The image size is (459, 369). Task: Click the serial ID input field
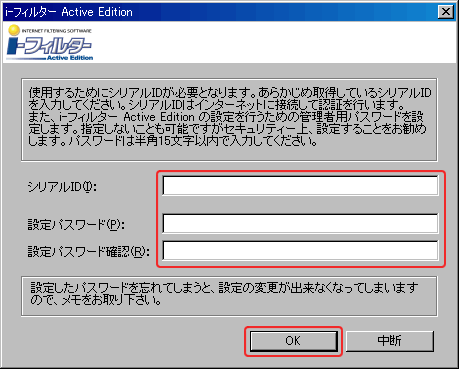click(300, 186)
